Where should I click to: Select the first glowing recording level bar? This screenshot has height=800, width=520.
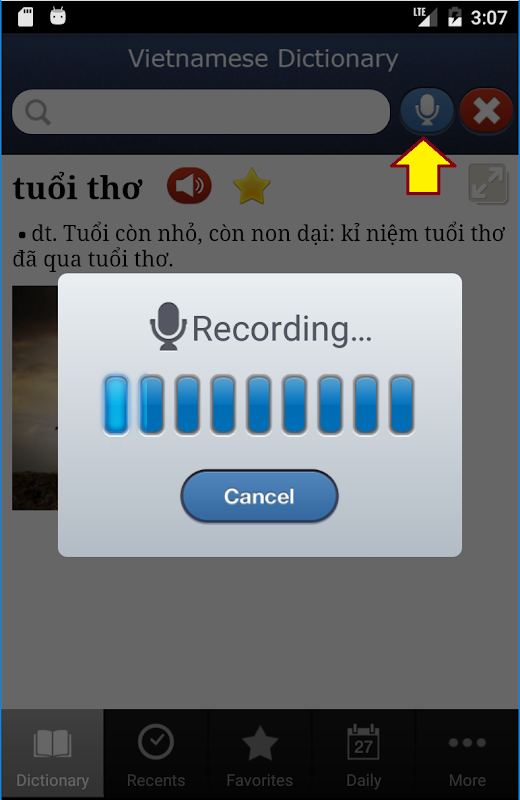point(116,405)
